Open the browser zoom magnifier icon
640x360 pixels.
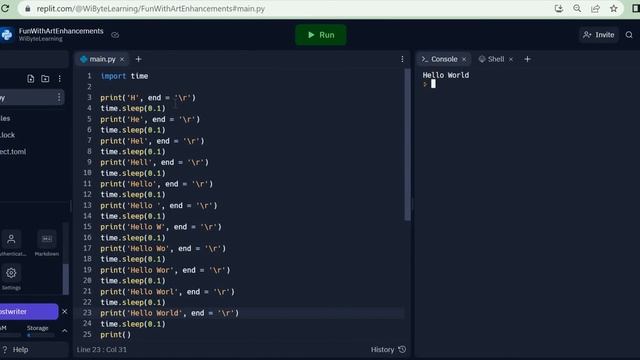click(x=577, y=8)
